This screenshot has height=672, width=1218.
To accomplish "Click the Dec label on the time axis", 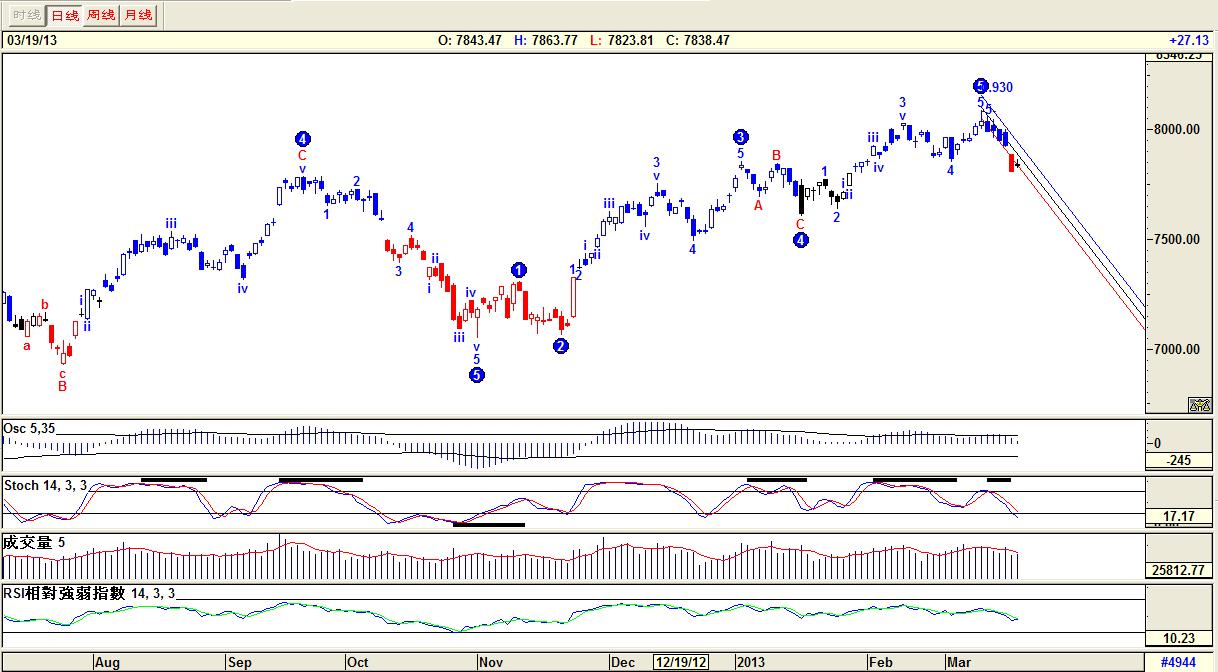I will click(622, 662).
